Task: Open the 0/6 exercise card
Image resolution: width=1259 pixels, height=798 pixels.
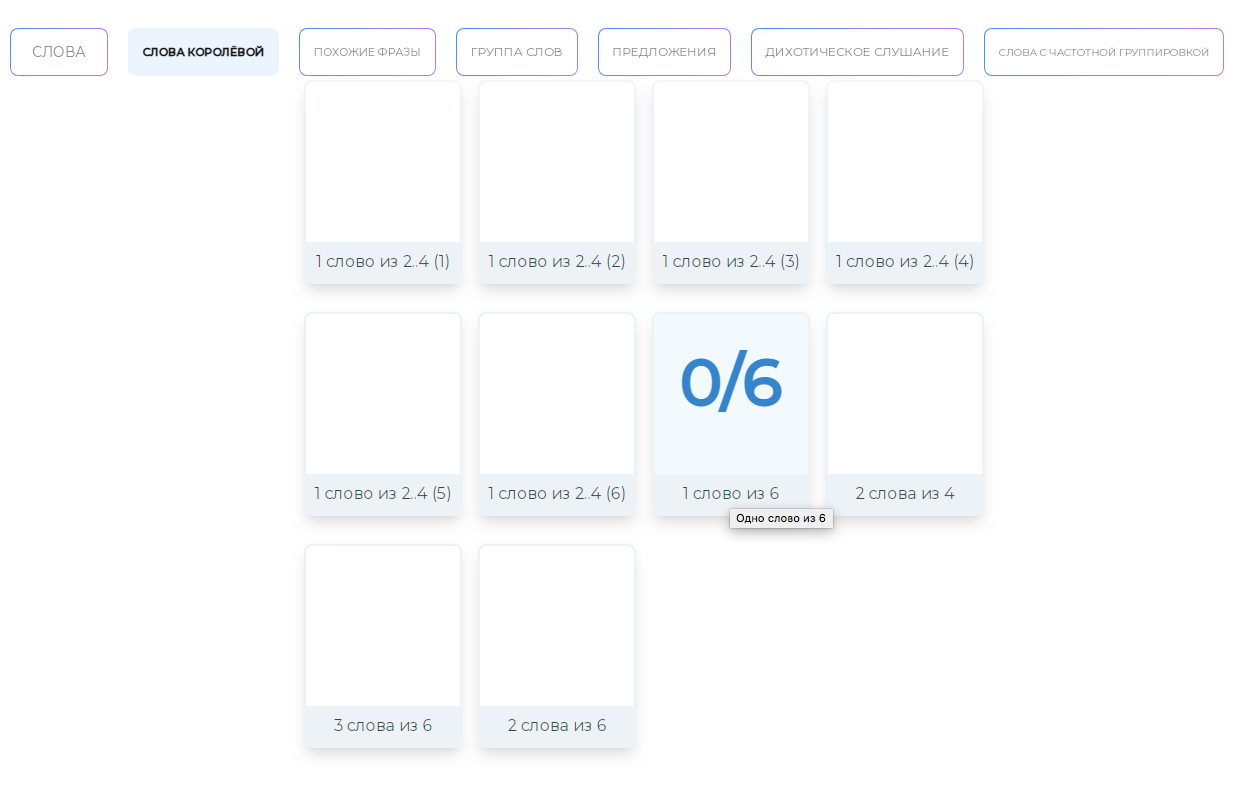Action: tap(731, 414)
